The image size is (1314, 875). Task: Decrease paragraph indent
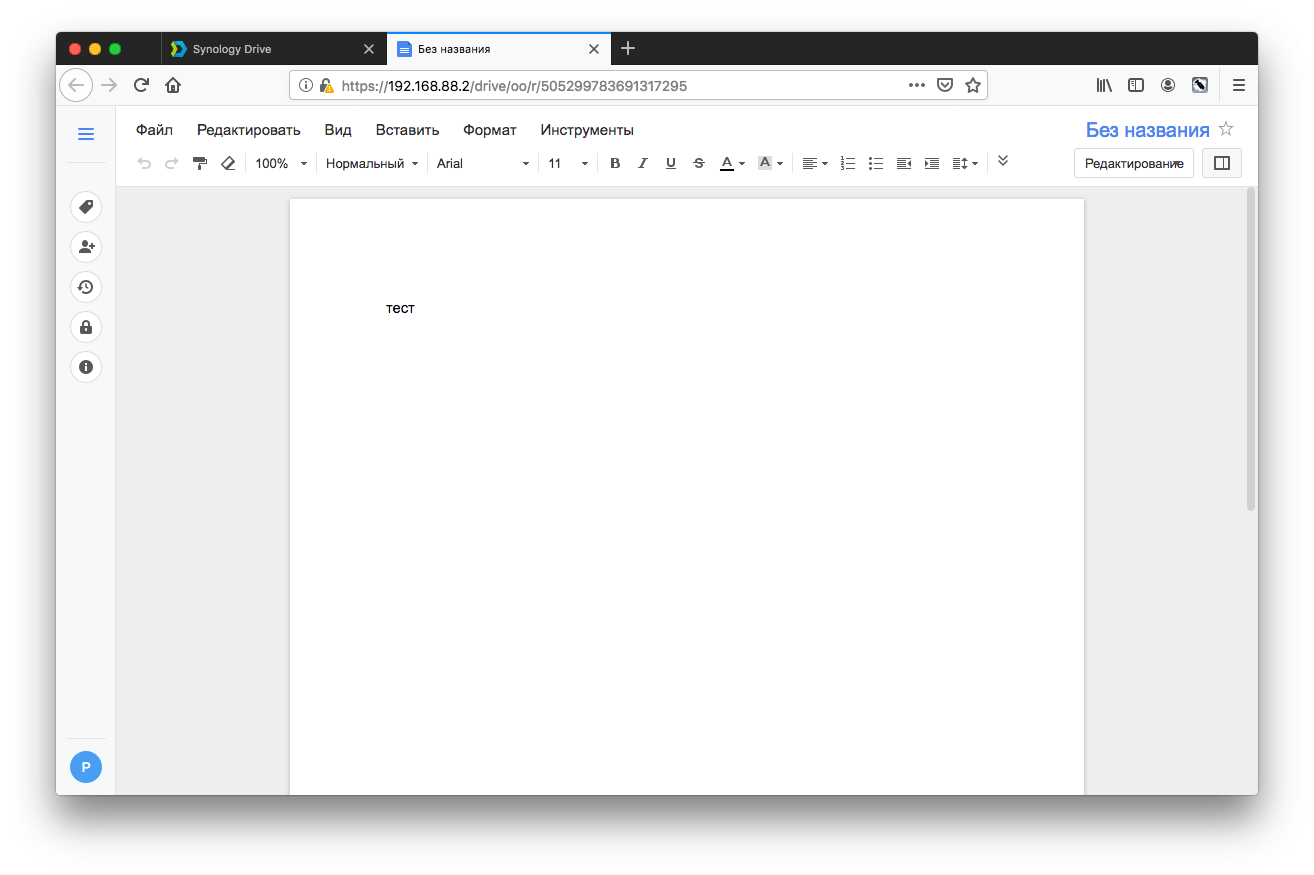904,163
